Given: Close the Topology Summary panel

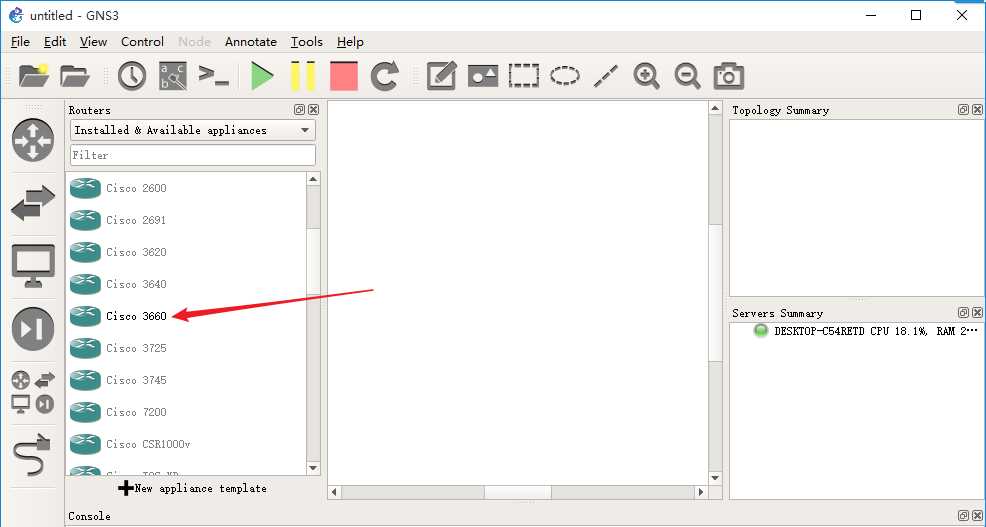Looking at the screenshot, I should pyautogui.click(x=977, y=109).
